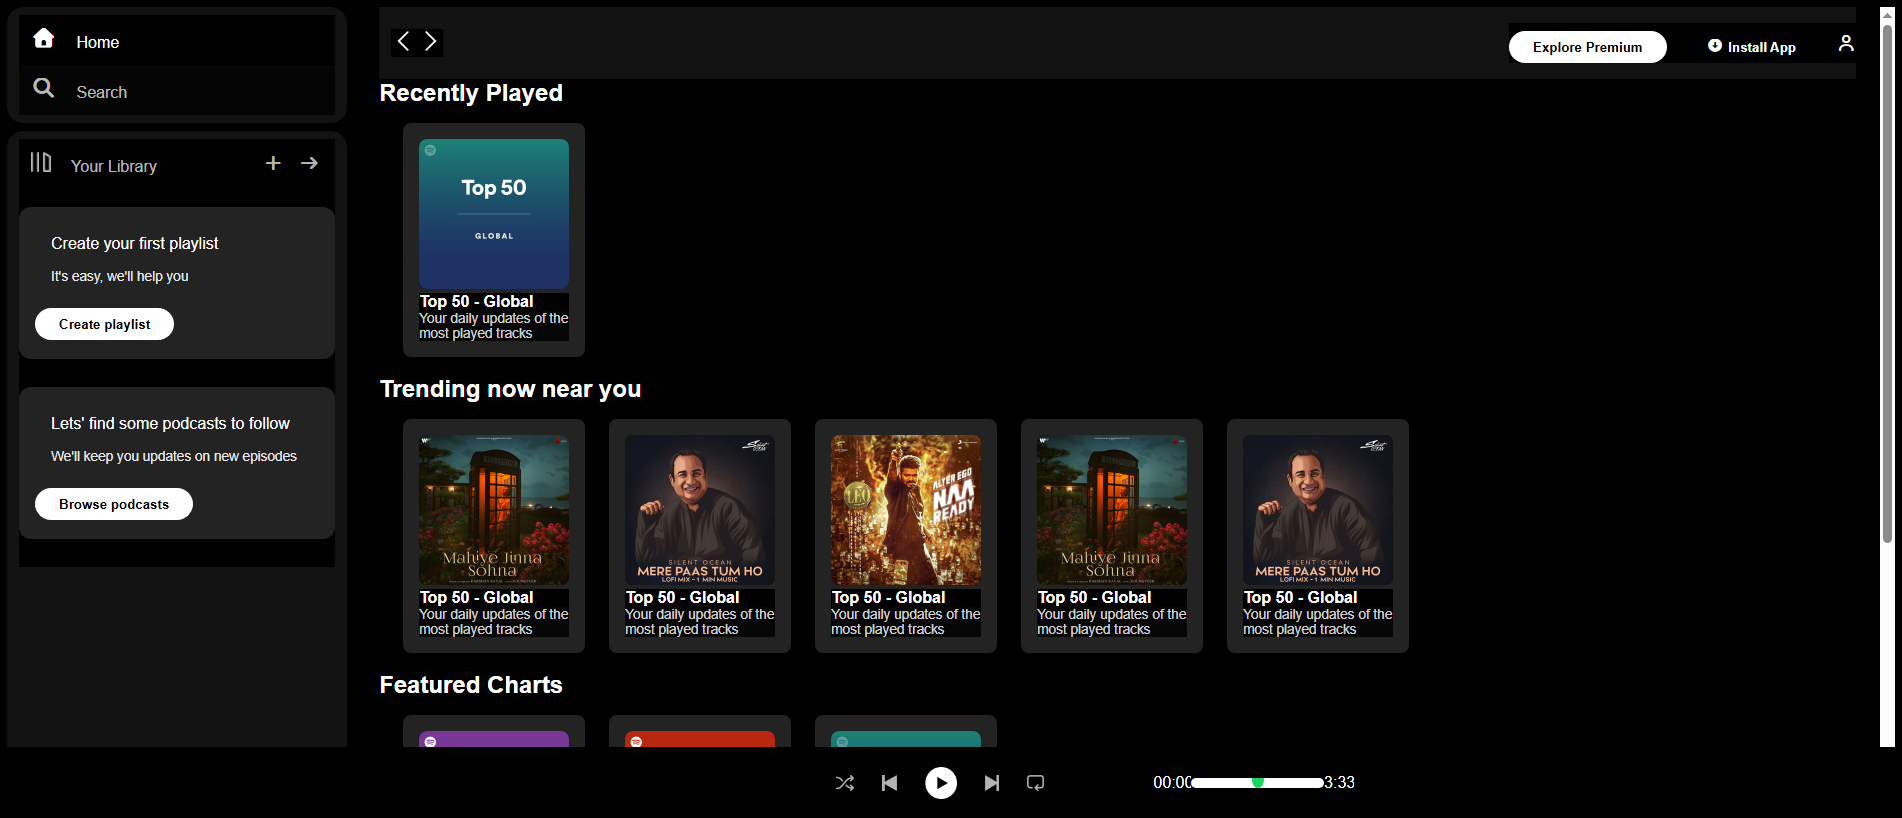
Task: Click the Search magnifier icon
Action: pos(43,88)
